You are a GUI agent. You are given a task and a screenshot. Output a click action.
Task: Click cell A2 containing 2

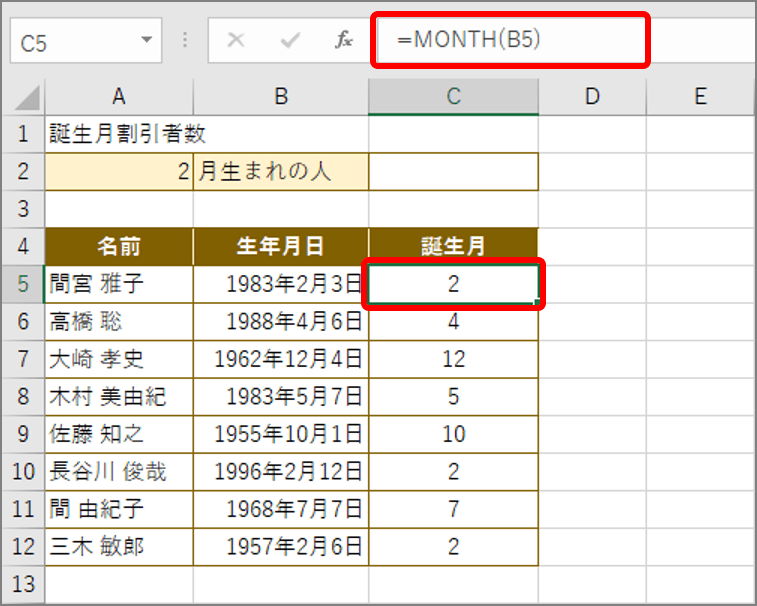[119, 171]
